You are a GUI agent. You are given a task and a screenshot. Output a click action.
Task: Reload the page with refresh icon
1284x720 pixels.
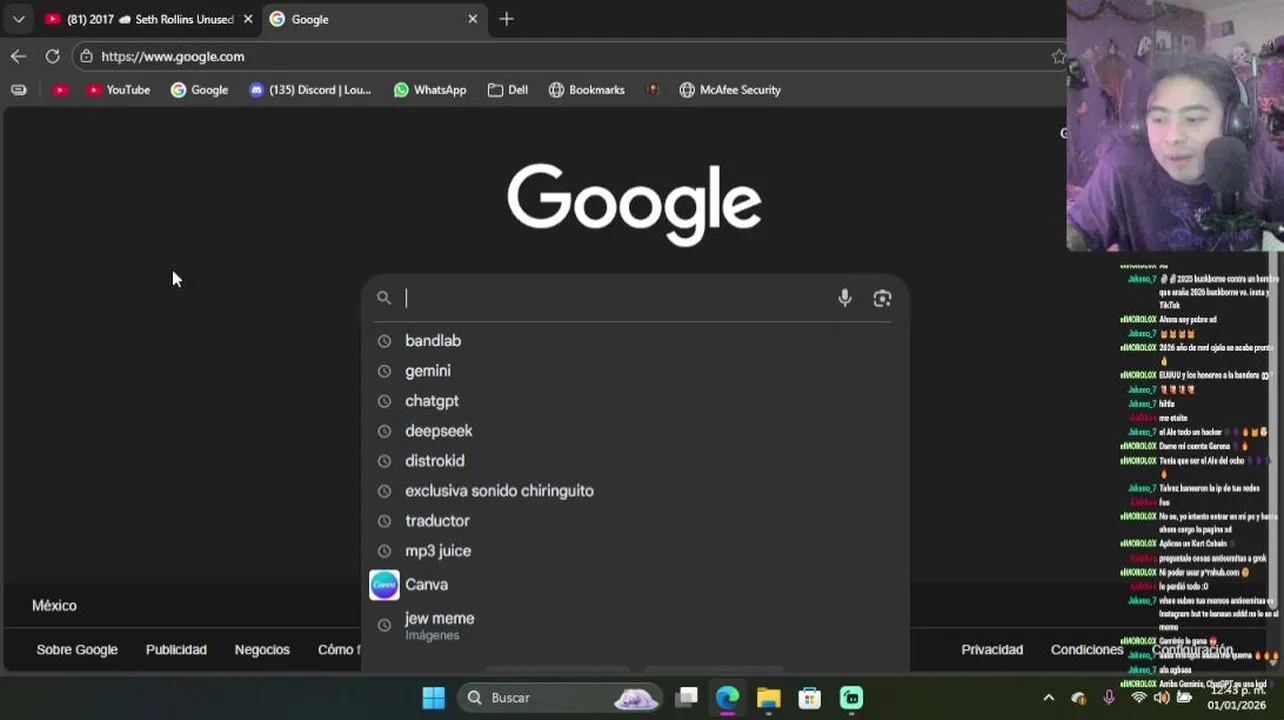pos(52,56)
